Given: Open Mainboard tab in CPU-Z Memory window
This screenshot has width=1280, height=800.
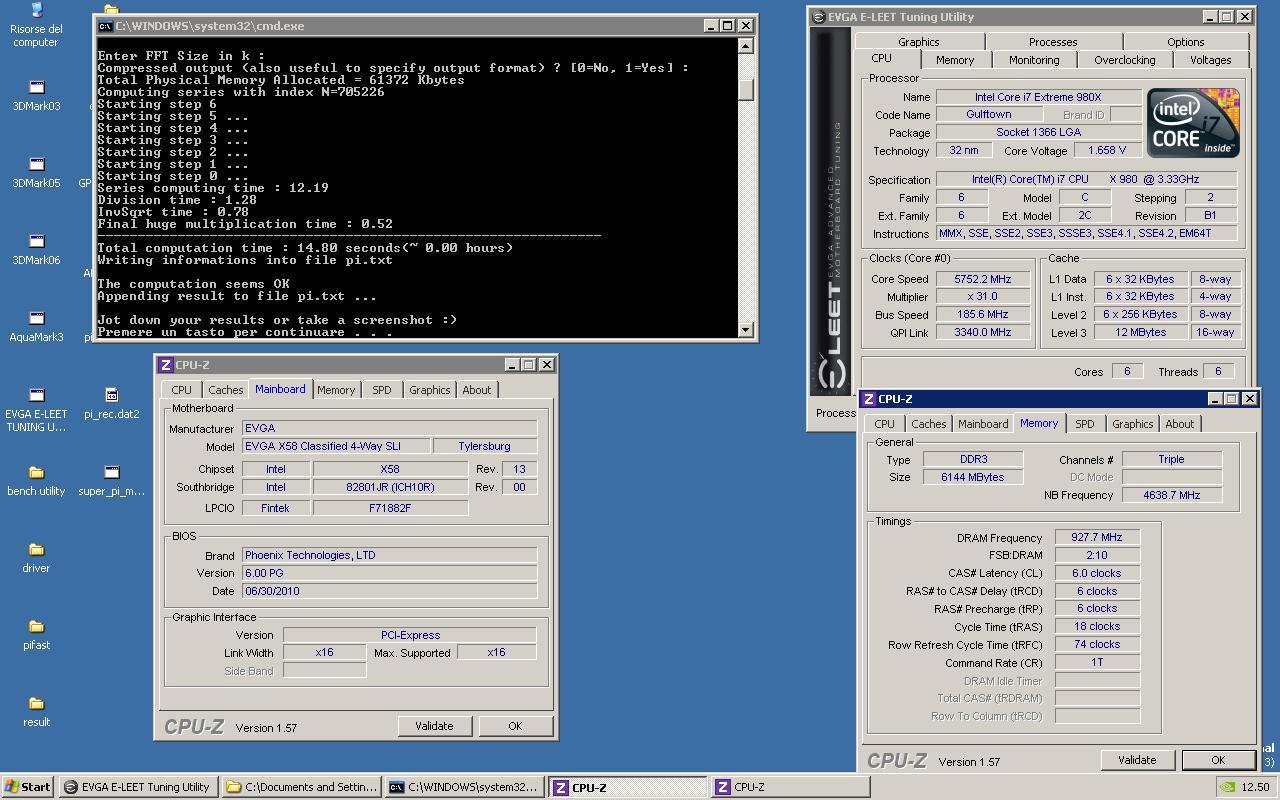Looking at the screenshot, I should coord(983,424).
